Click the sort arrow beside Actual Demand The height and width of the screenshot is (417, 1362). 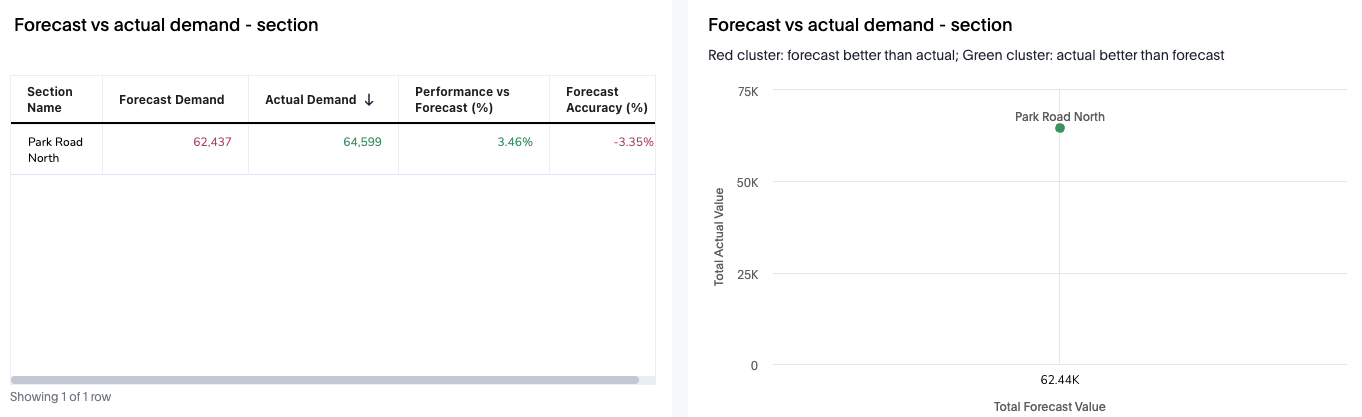point(369,100)
